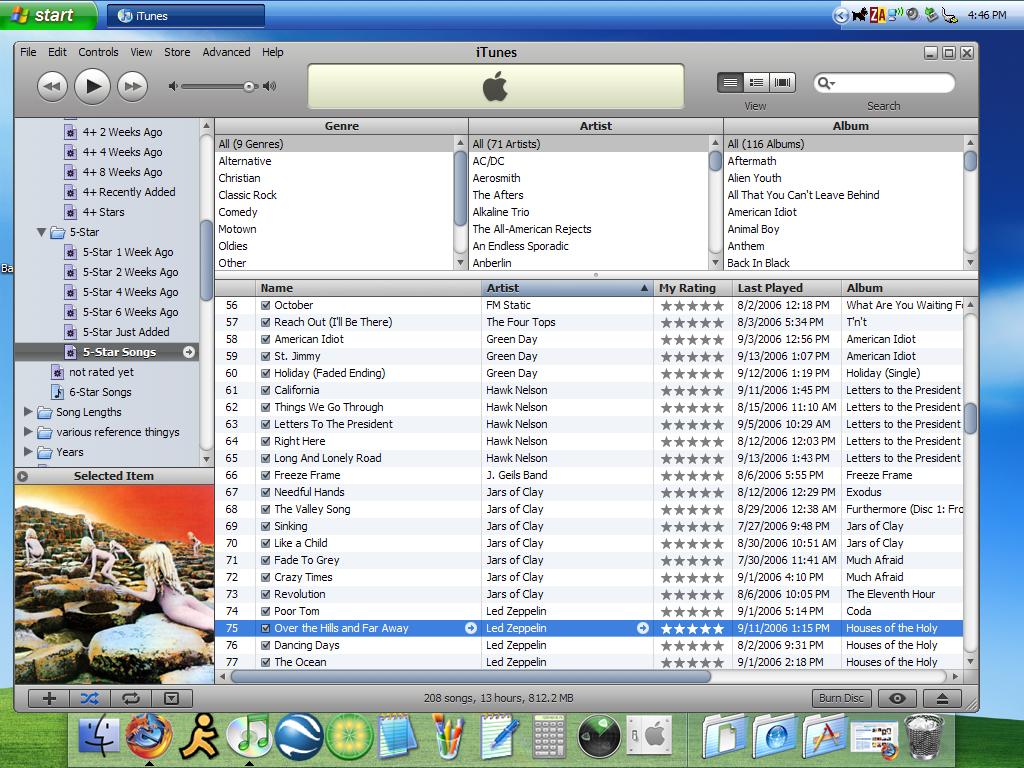Open the Store menu
The width and height of the screenshot is (1024, 768).
pos(177,52)
